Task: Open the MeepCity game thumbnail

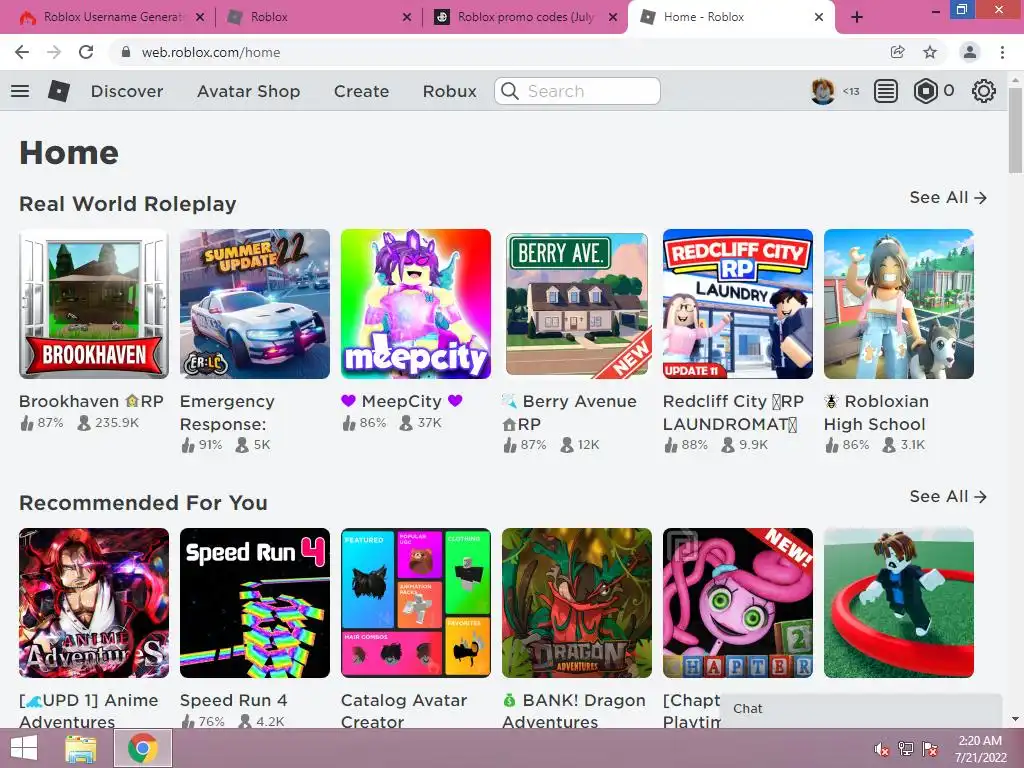Action: pyautogui.click(x=416, y=304)
